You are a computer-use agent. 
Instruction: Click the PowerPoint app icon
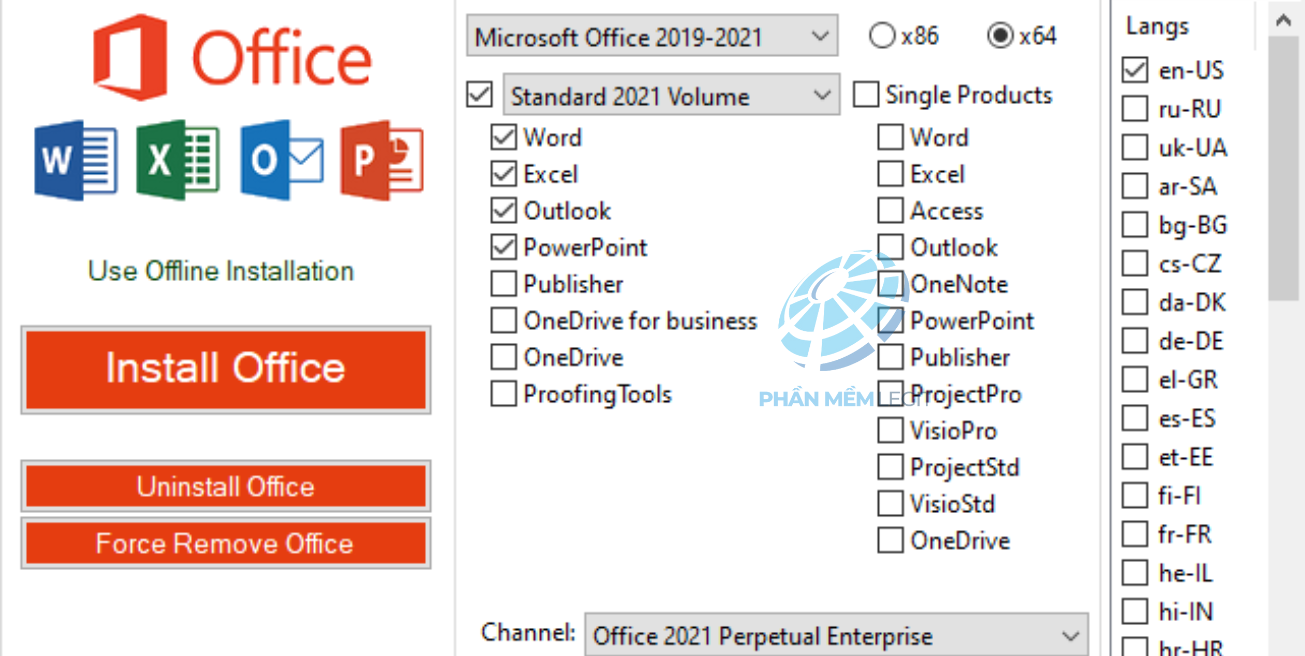coord(381,161)
